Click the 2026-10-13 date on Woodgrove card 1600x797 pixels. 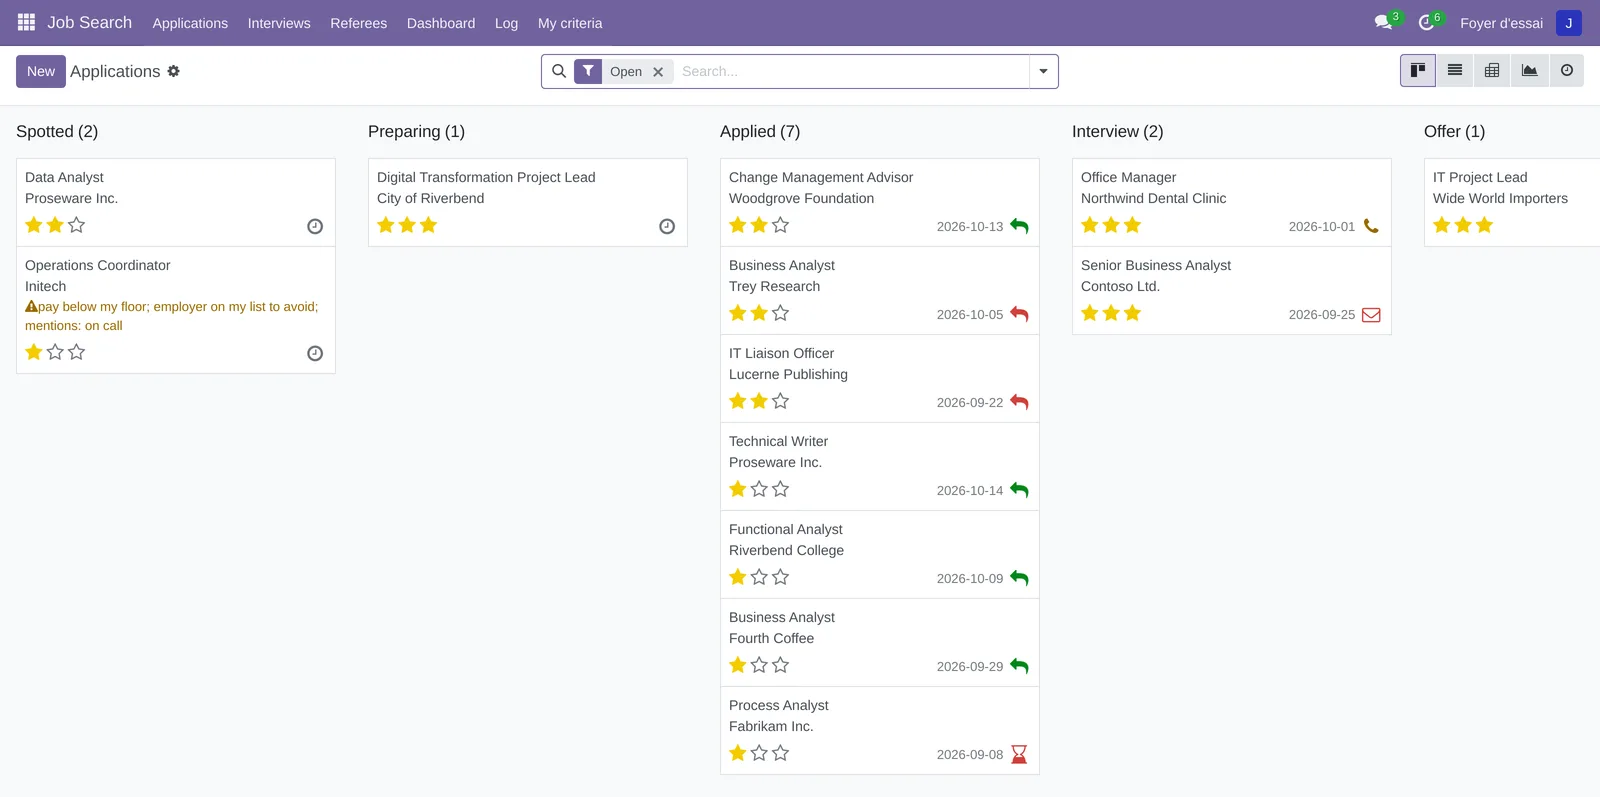point(970,227)
